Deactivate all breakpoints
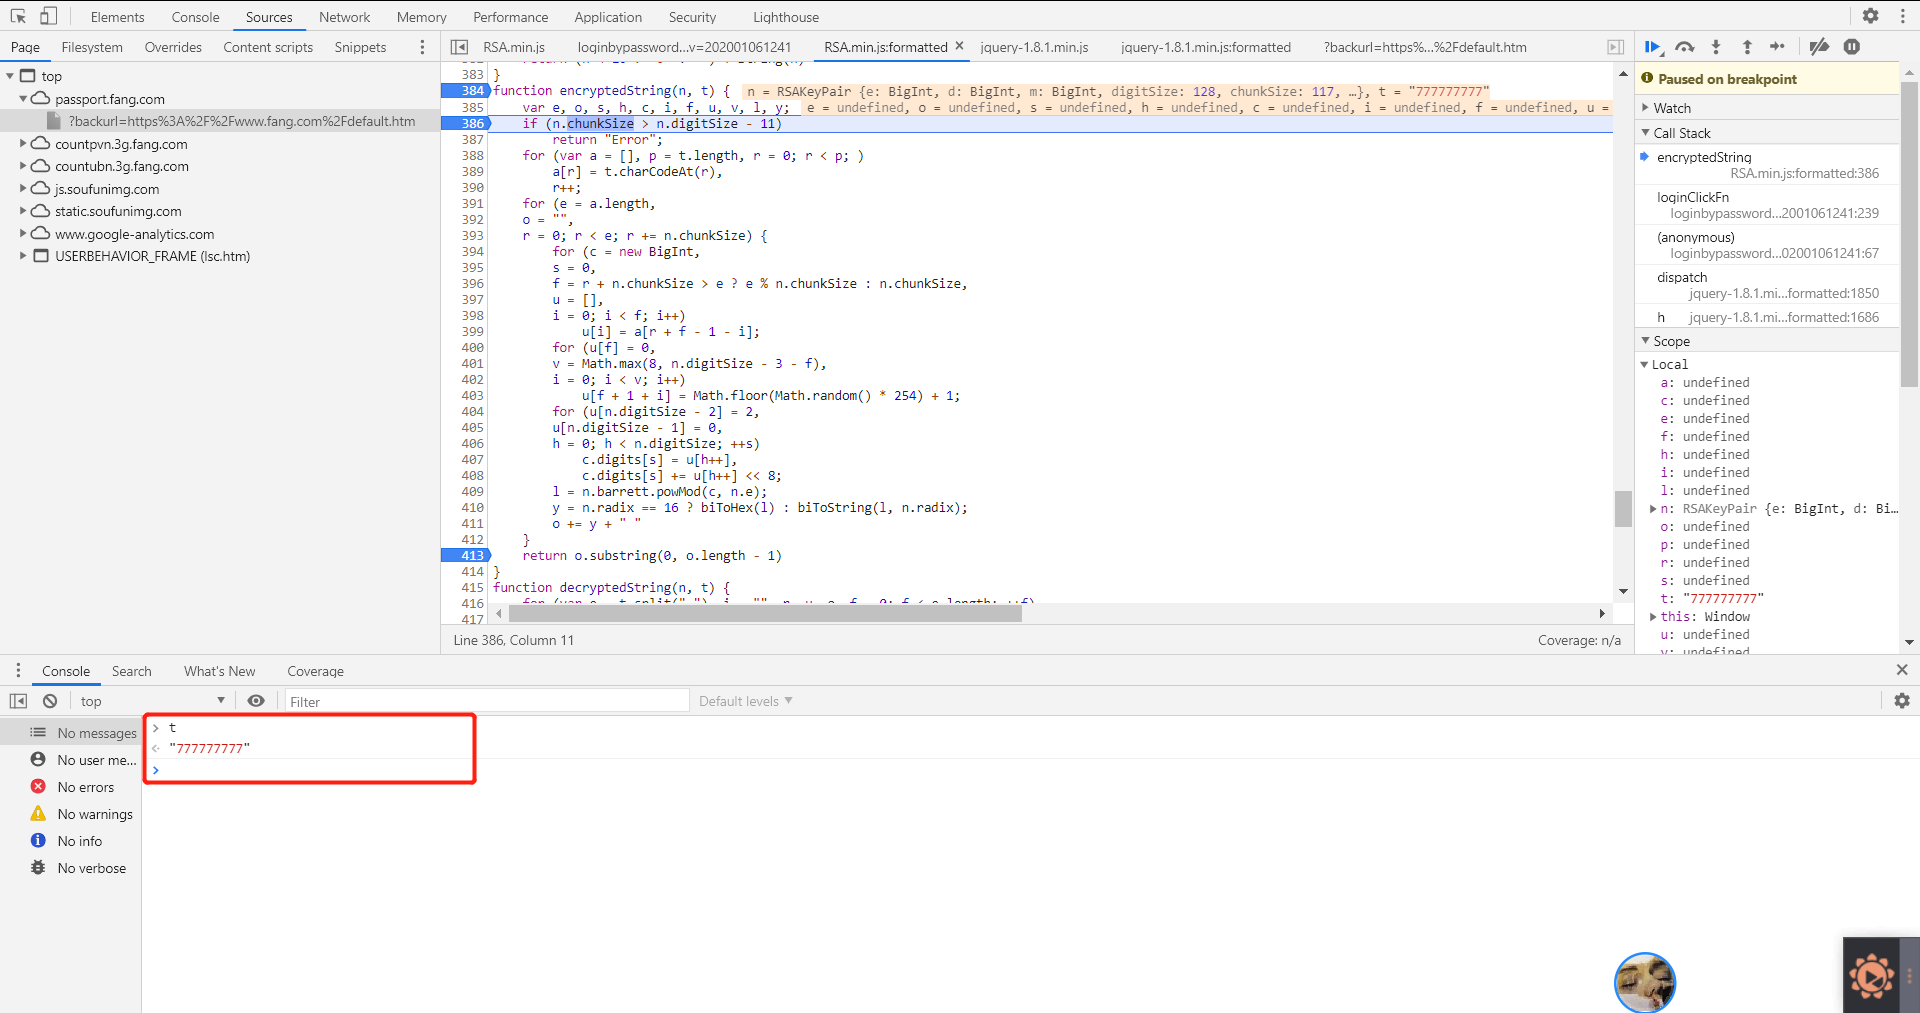This screenshot has width=1920, height=1013. (x=1819, y=46)
